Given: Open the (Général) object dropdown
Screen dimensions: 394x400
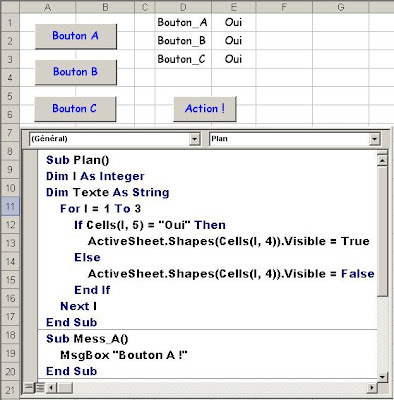Looking at the screenshot, I should [x=194, y=139].
